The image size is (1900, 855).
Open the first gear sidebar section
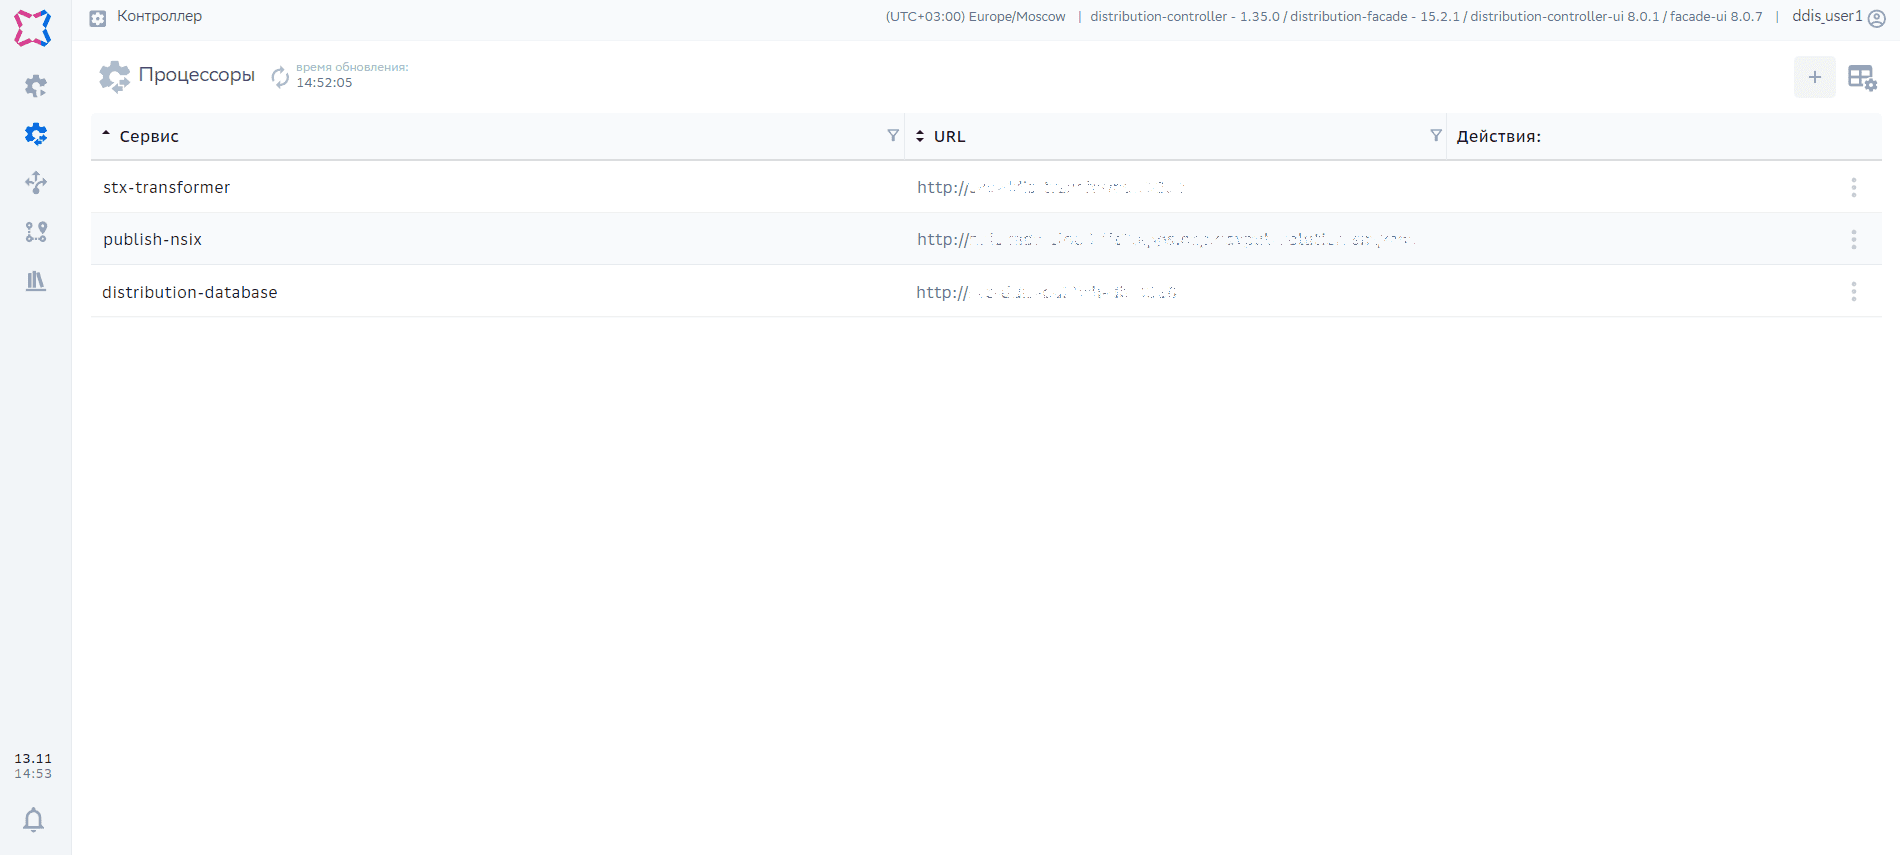36,86
